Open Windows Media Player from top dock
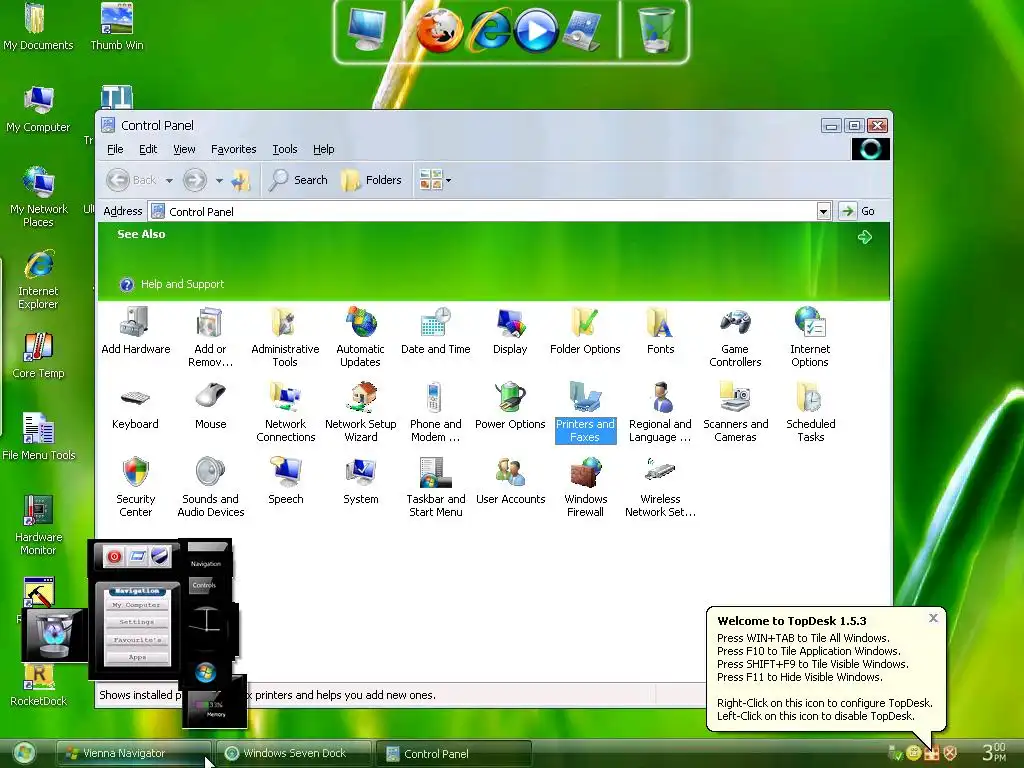This screenshot has height=768, width=1024. tap(536, 31)
